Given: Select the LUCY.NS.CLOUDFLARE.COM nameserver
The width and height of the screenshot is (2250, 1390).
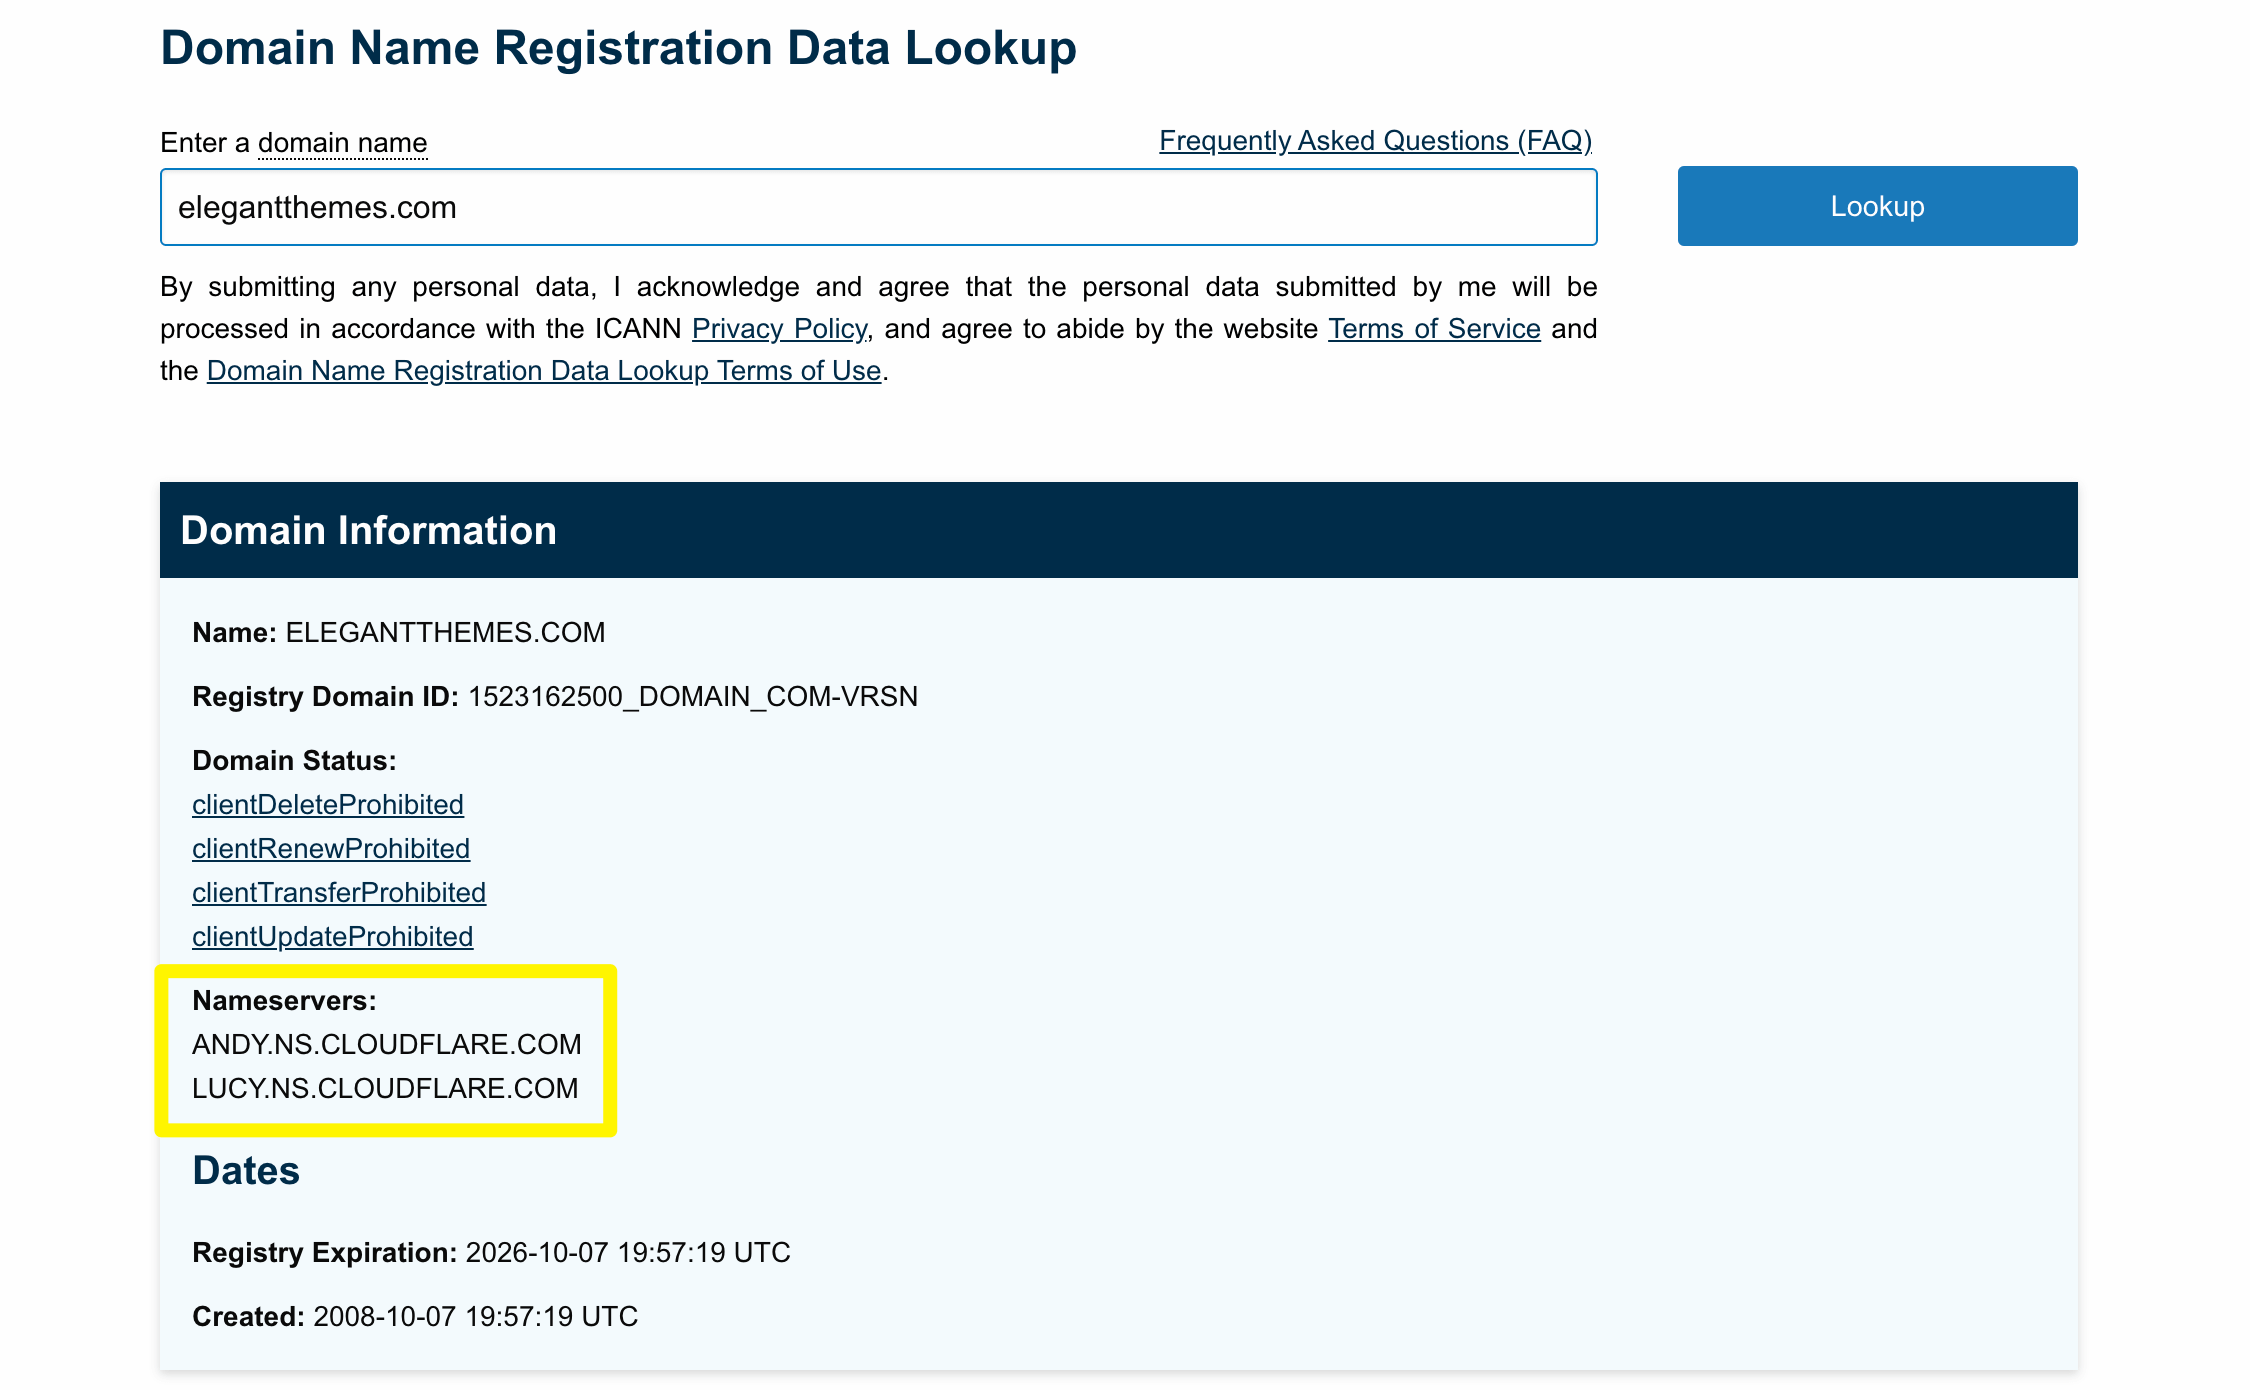Looking at the screenshot, I should pos(385,1088).
